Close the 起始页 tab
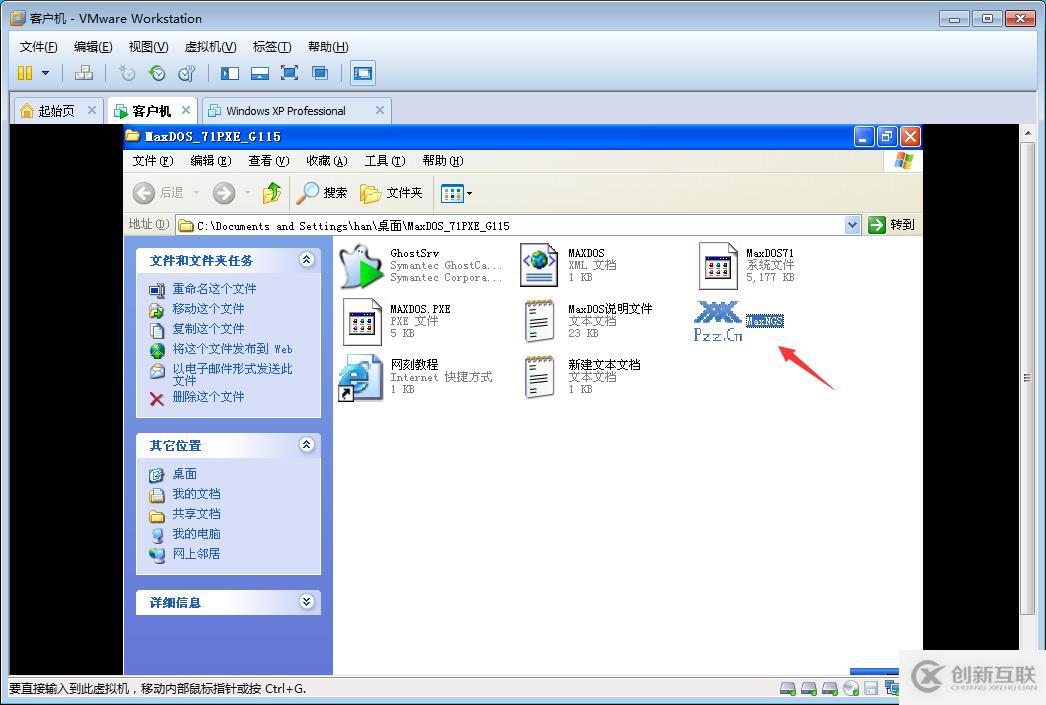Viewport: 1046px width, 705px height. (x=92, y=110)
